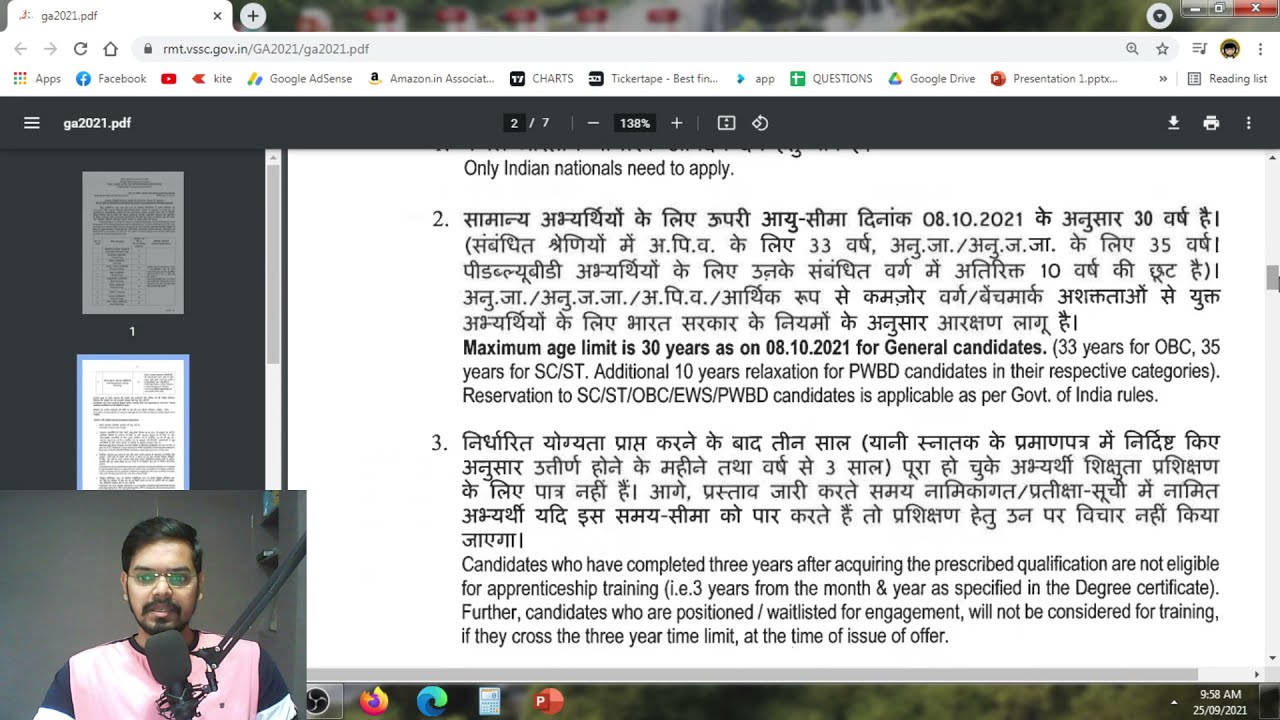Click the document vertical scrollbar thumb
1280x720 pixels.
1272,277
